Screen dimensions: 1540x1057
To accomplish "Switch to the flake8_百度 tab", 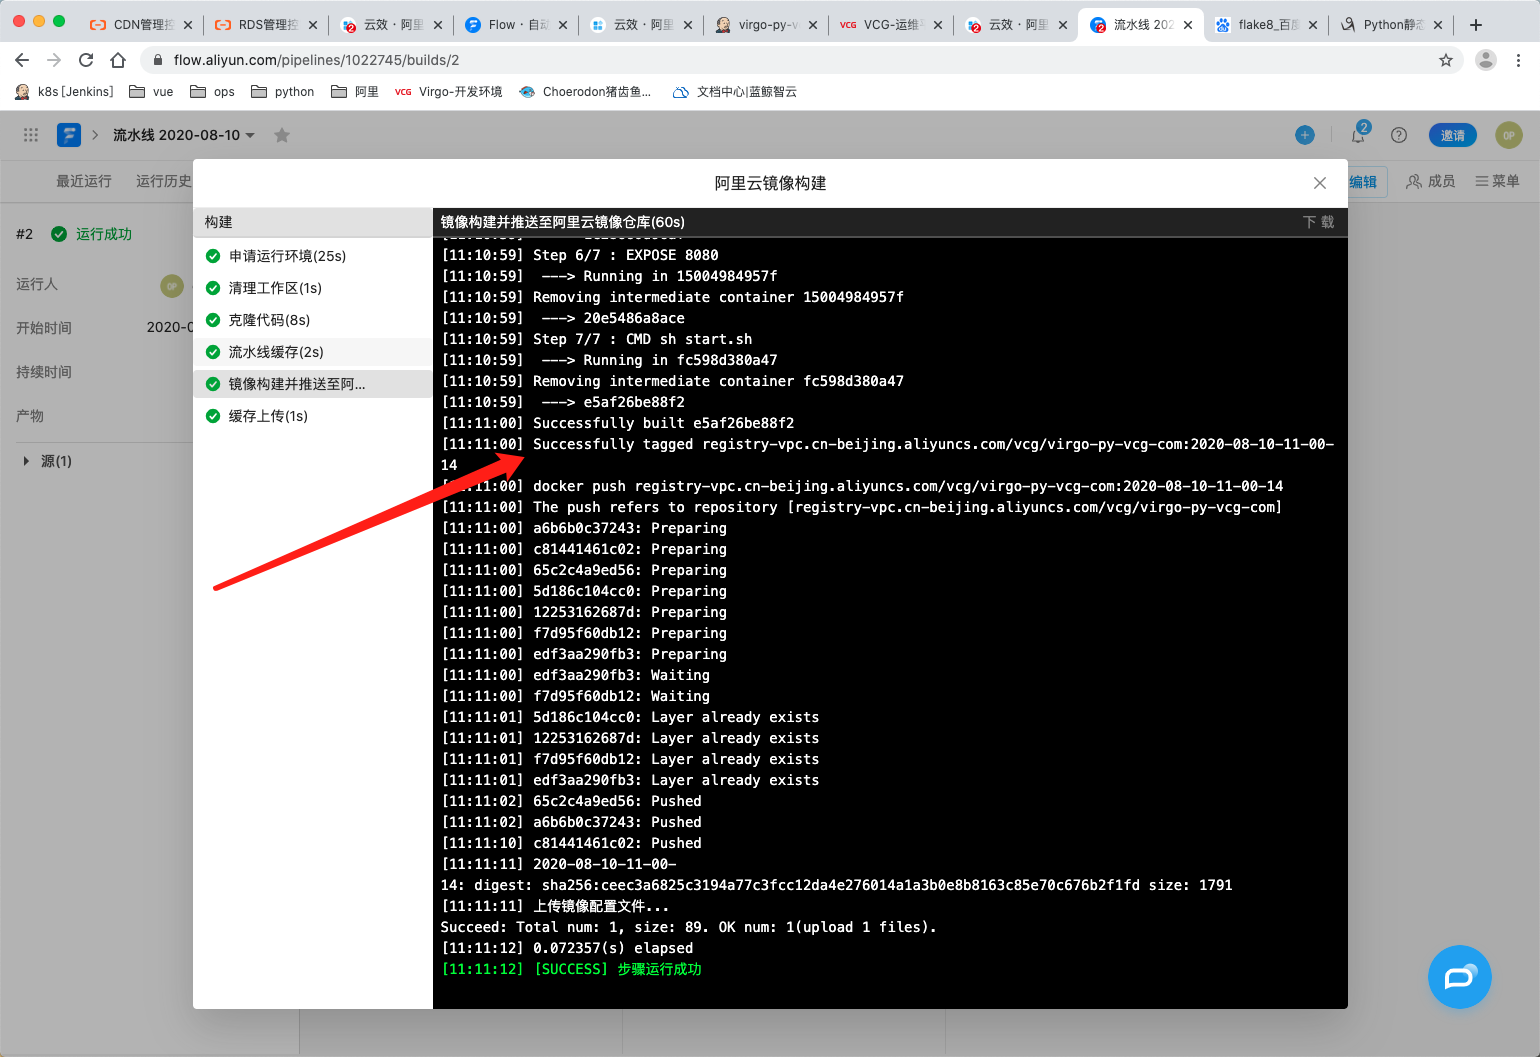I will coord(1264,25).
